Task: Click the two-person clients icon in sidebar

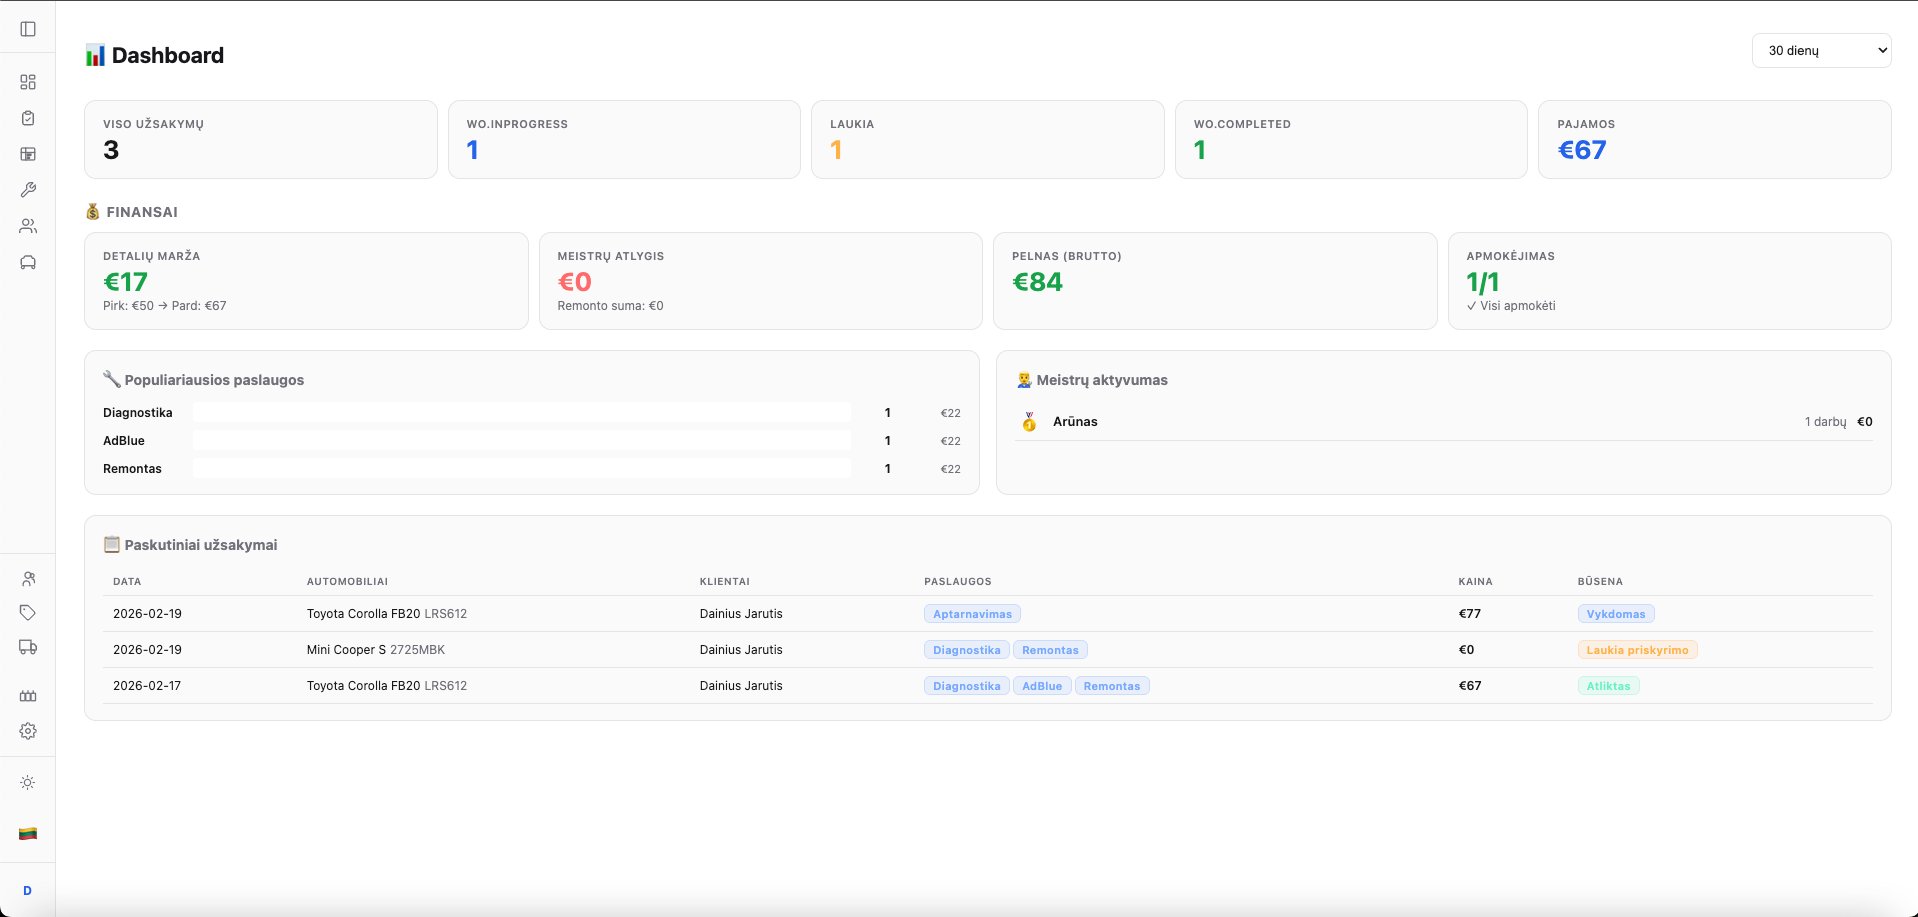Action: click(28, 226)
